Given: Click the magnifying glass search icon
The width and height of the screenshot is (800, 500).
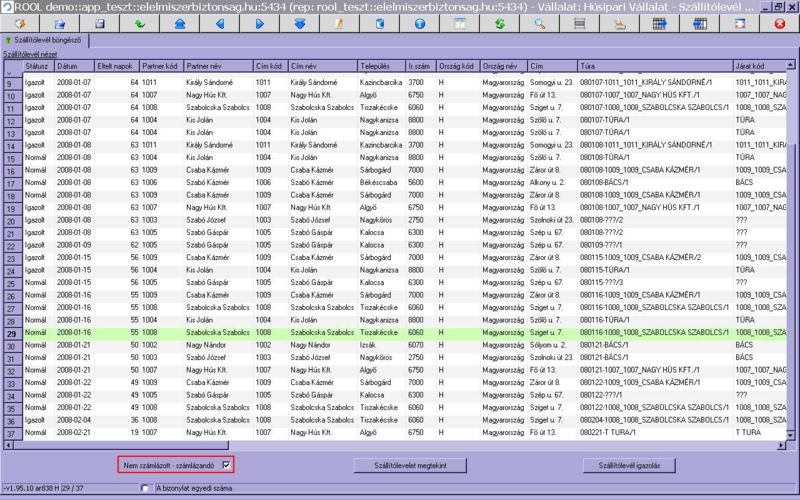Looking at the screenshot, I should pos(538,24).
